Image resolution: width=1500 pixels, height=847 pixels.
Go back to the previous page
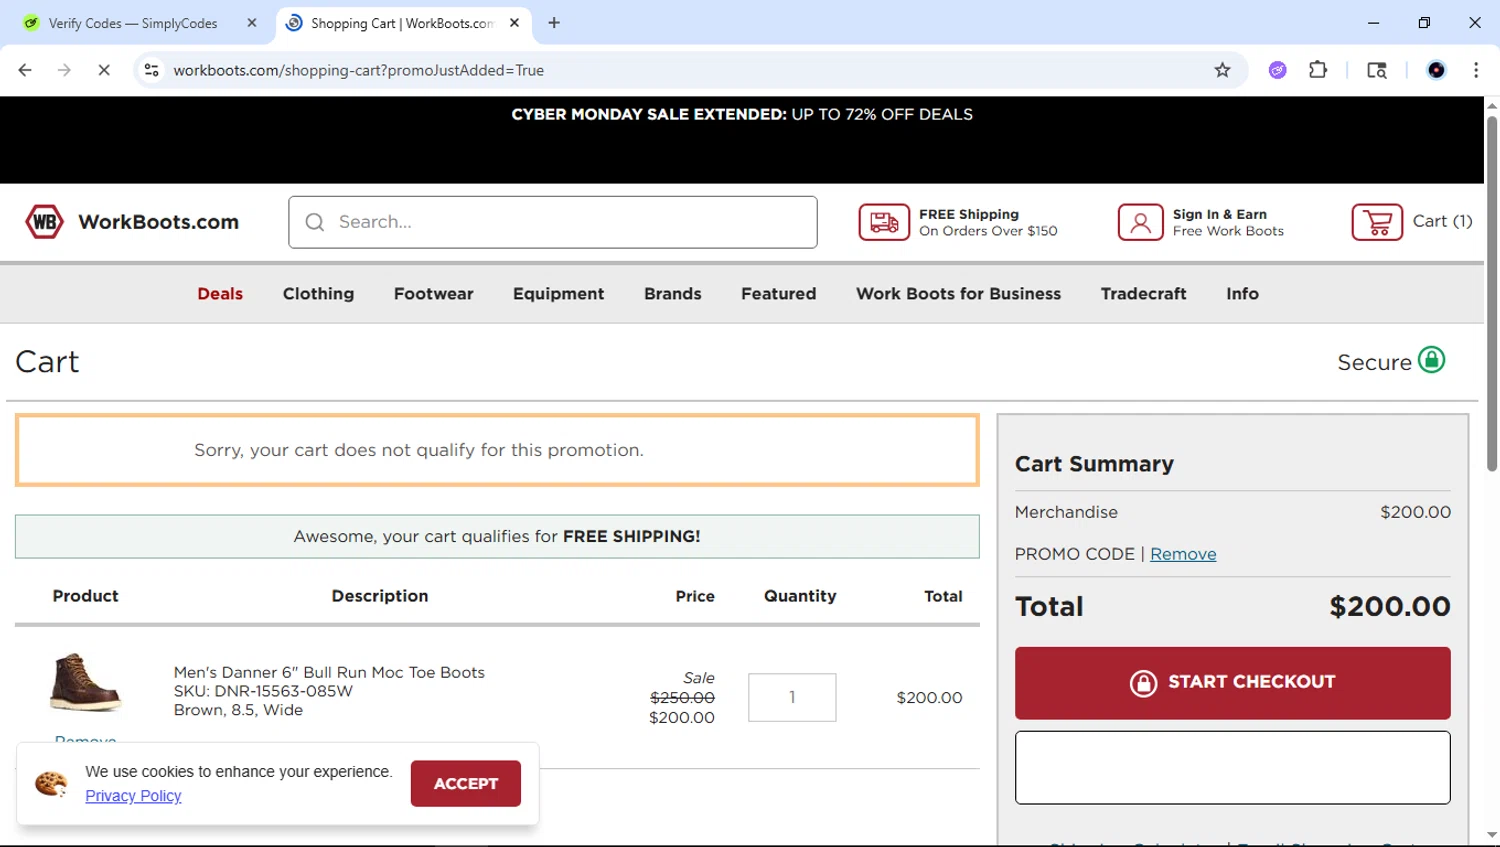(25, 70)
